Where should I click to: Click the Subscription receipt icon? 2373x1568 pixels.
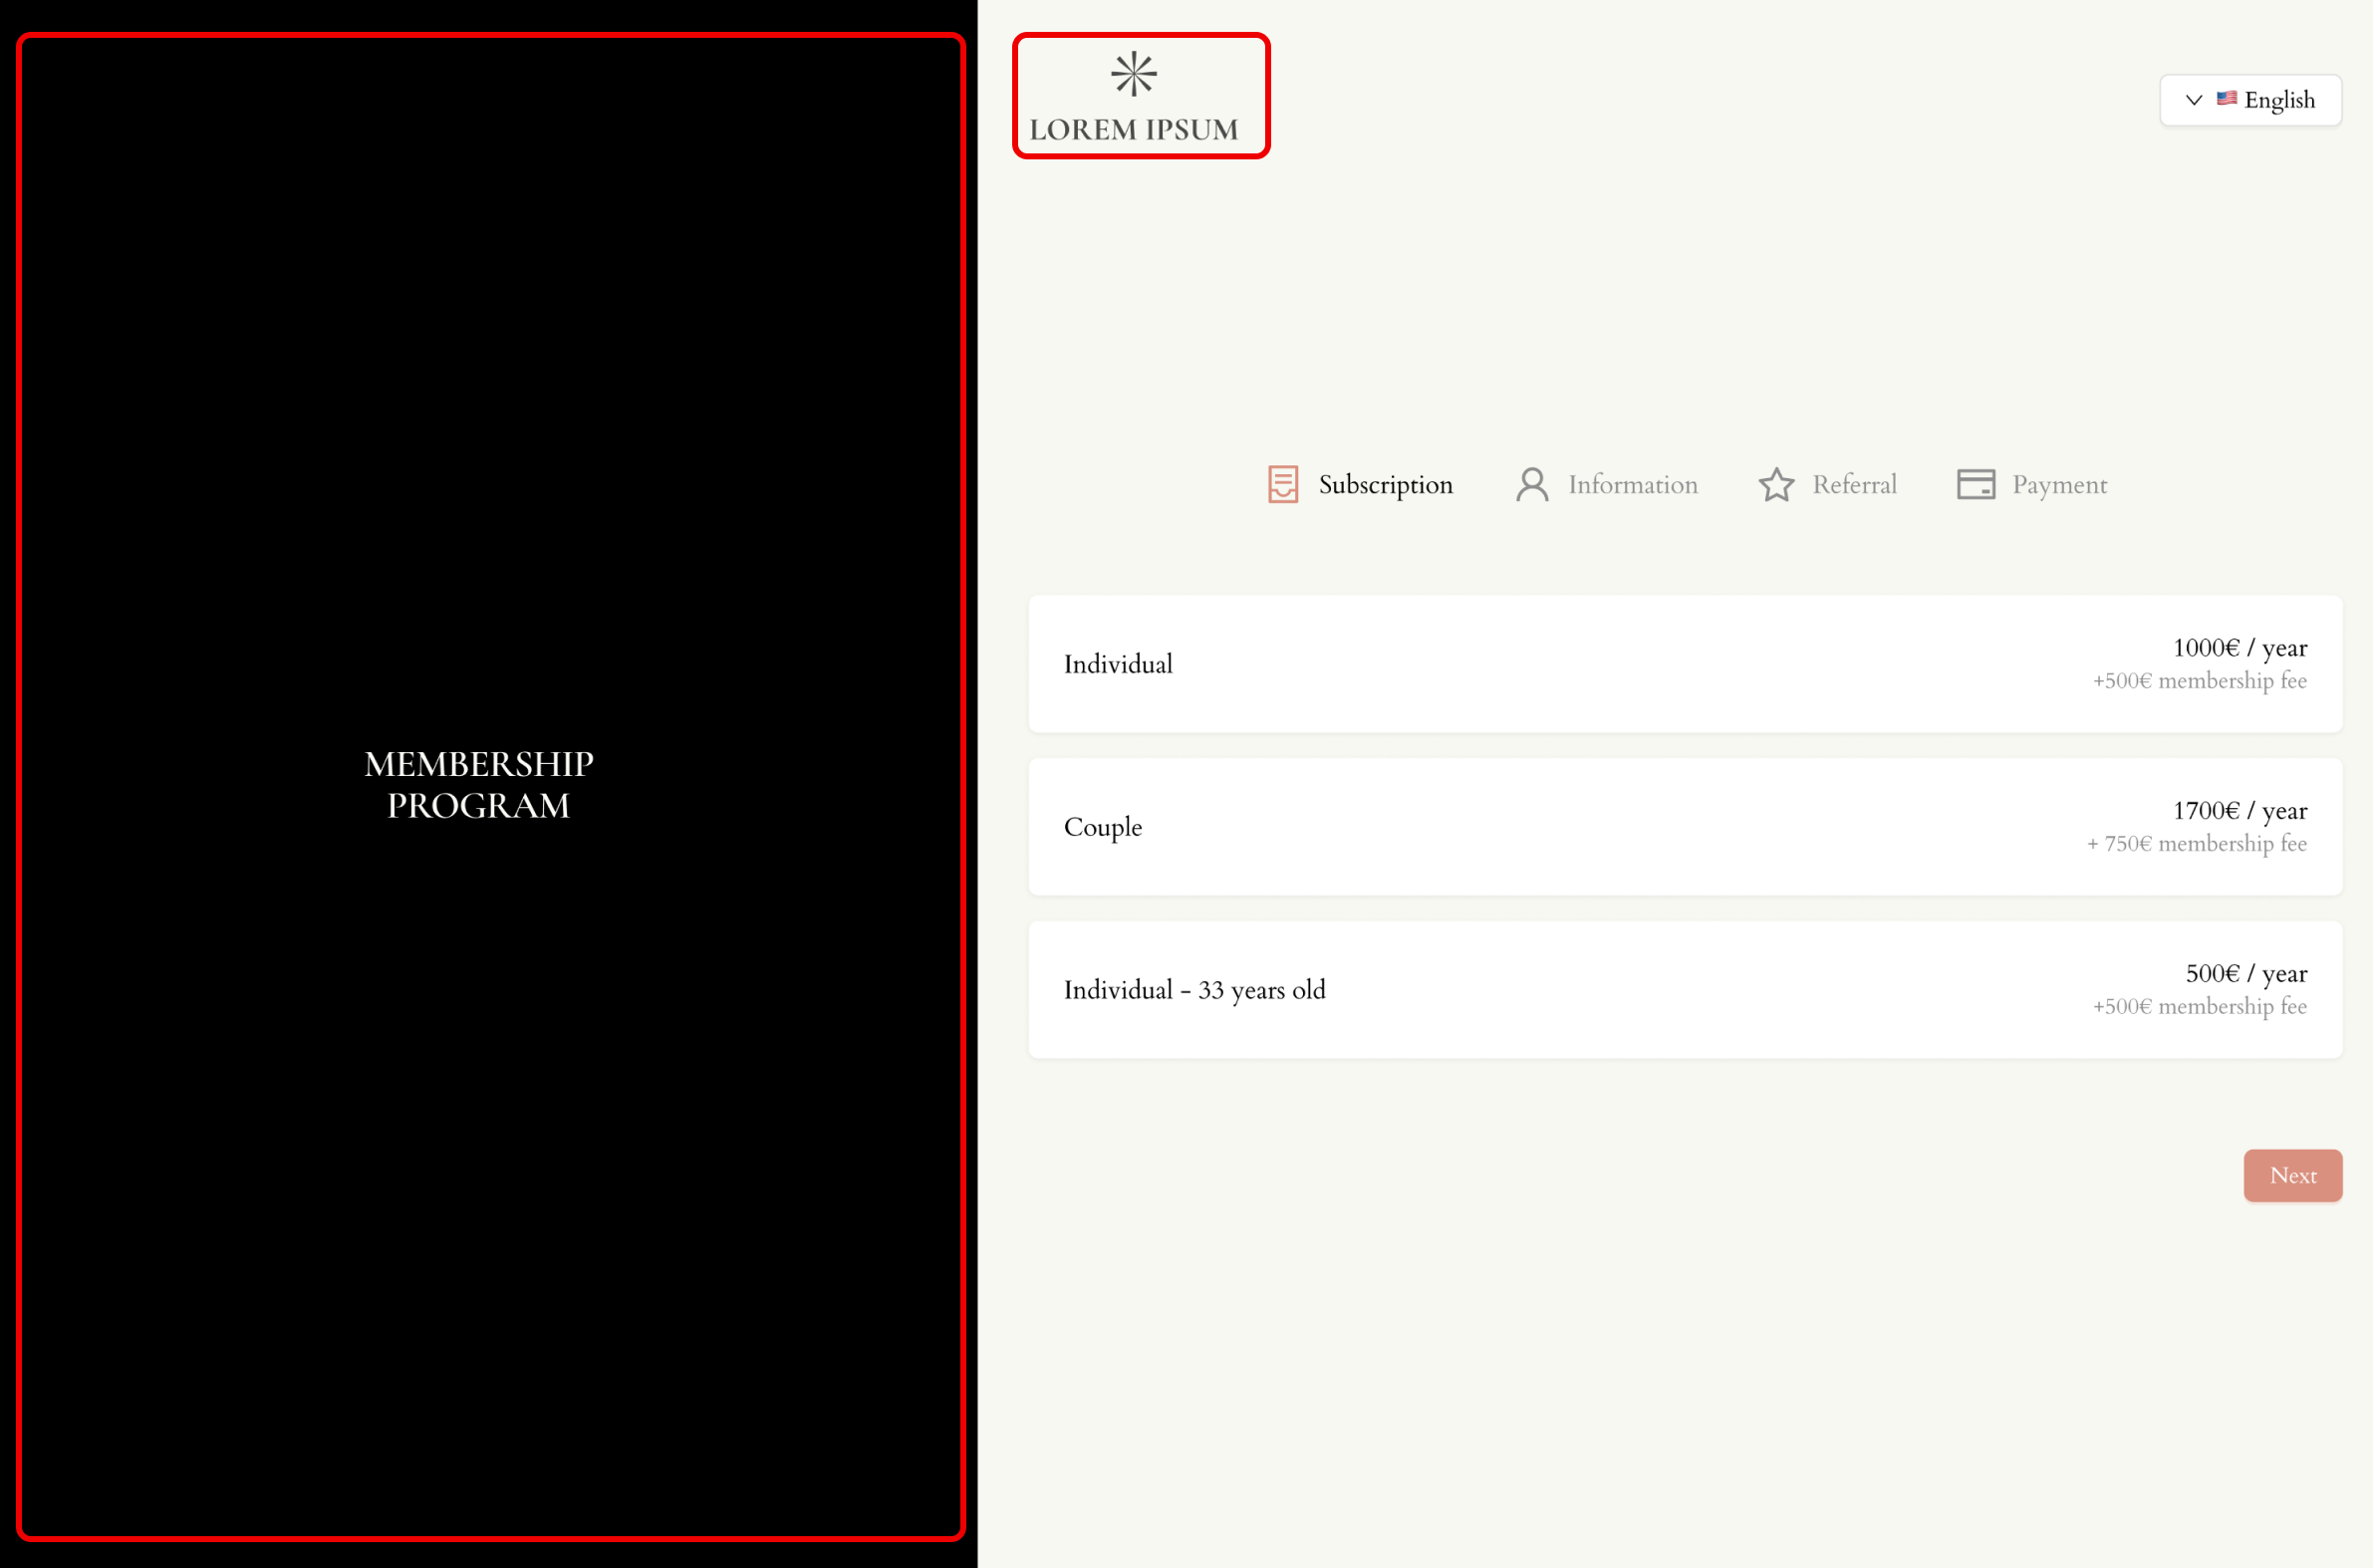coord(1282,484)
